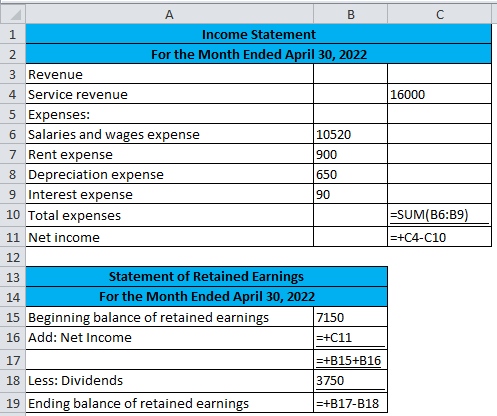Viewport: 497px width, 416px height.
Task: Click the =SUM(B6:B9) formula cell
Action: coord(440,215)
